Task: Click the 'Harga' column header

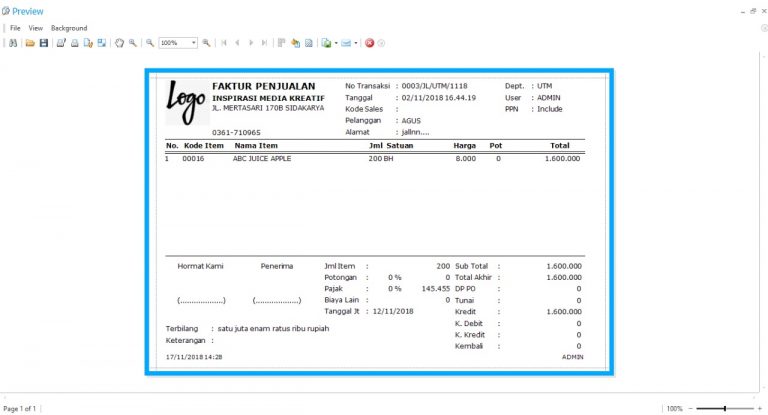Action: [464, 146]
